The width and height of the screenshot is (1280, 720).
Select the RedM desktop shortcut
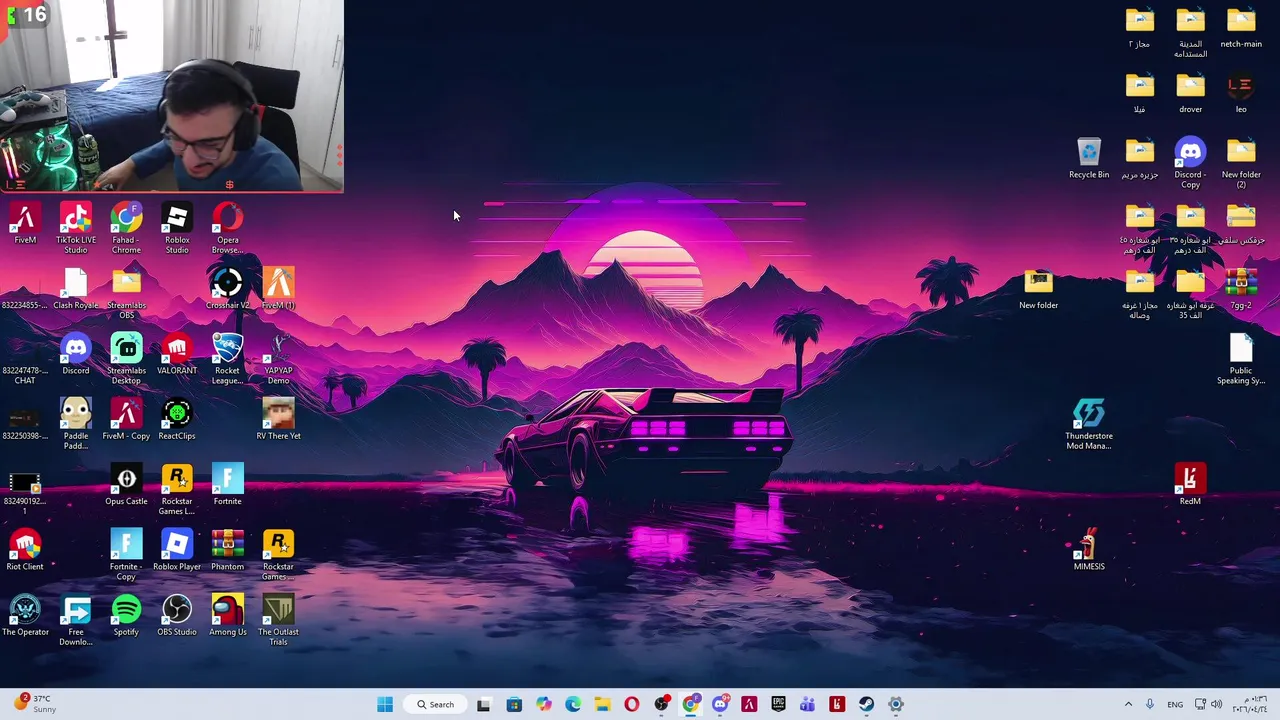pyautogui.click(x=1190, y=485)
